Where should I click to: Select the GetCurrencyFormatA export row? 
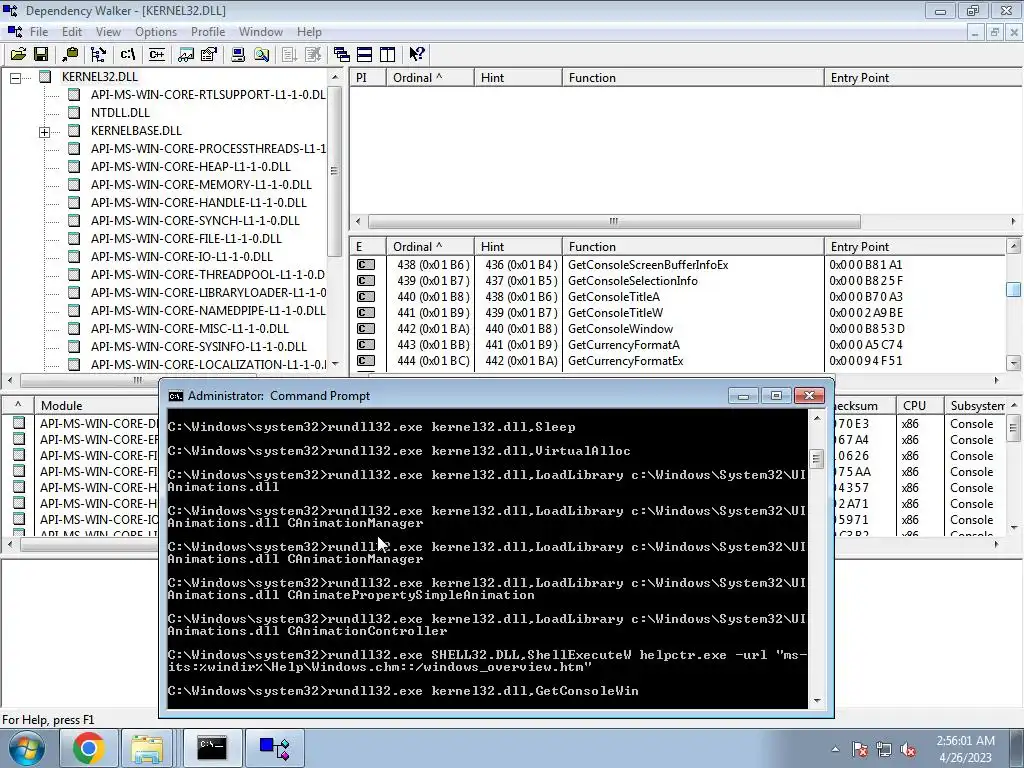click(x=678, y=345)
